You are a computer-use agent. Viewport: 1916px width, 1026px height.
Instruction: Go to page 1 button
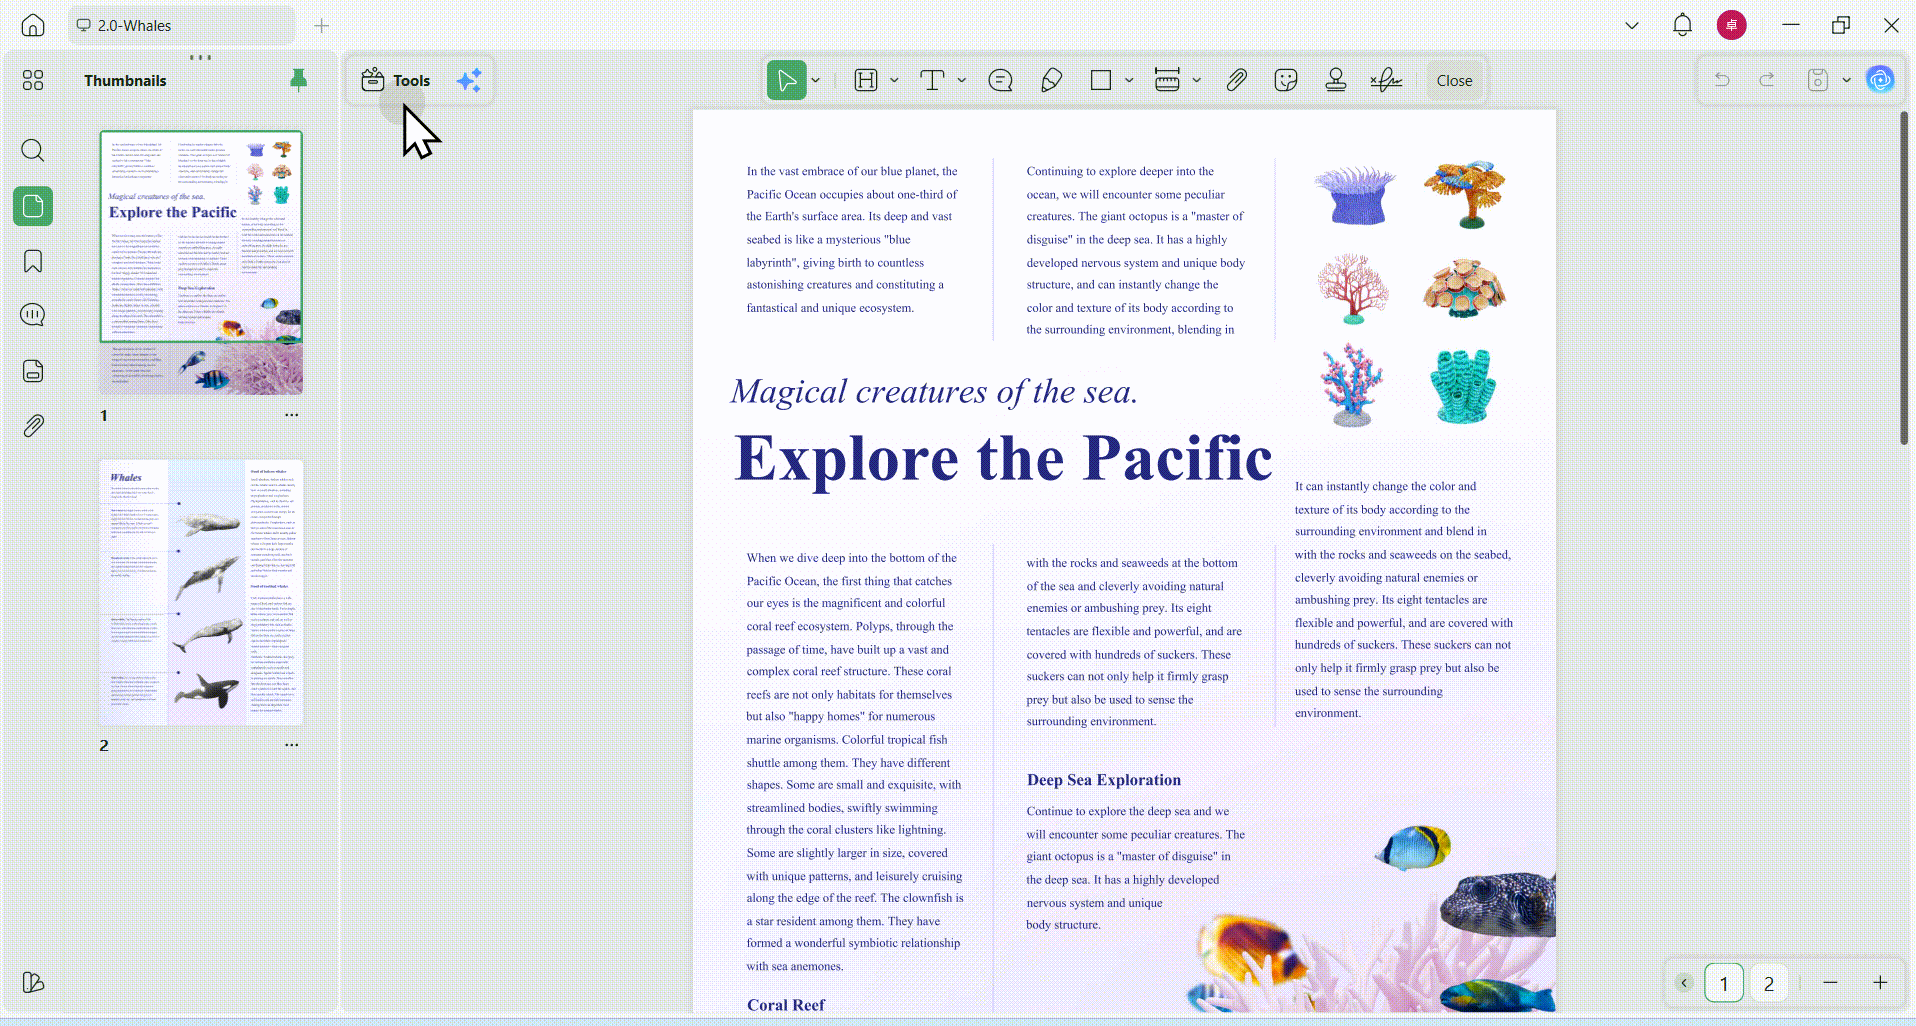1724,983
